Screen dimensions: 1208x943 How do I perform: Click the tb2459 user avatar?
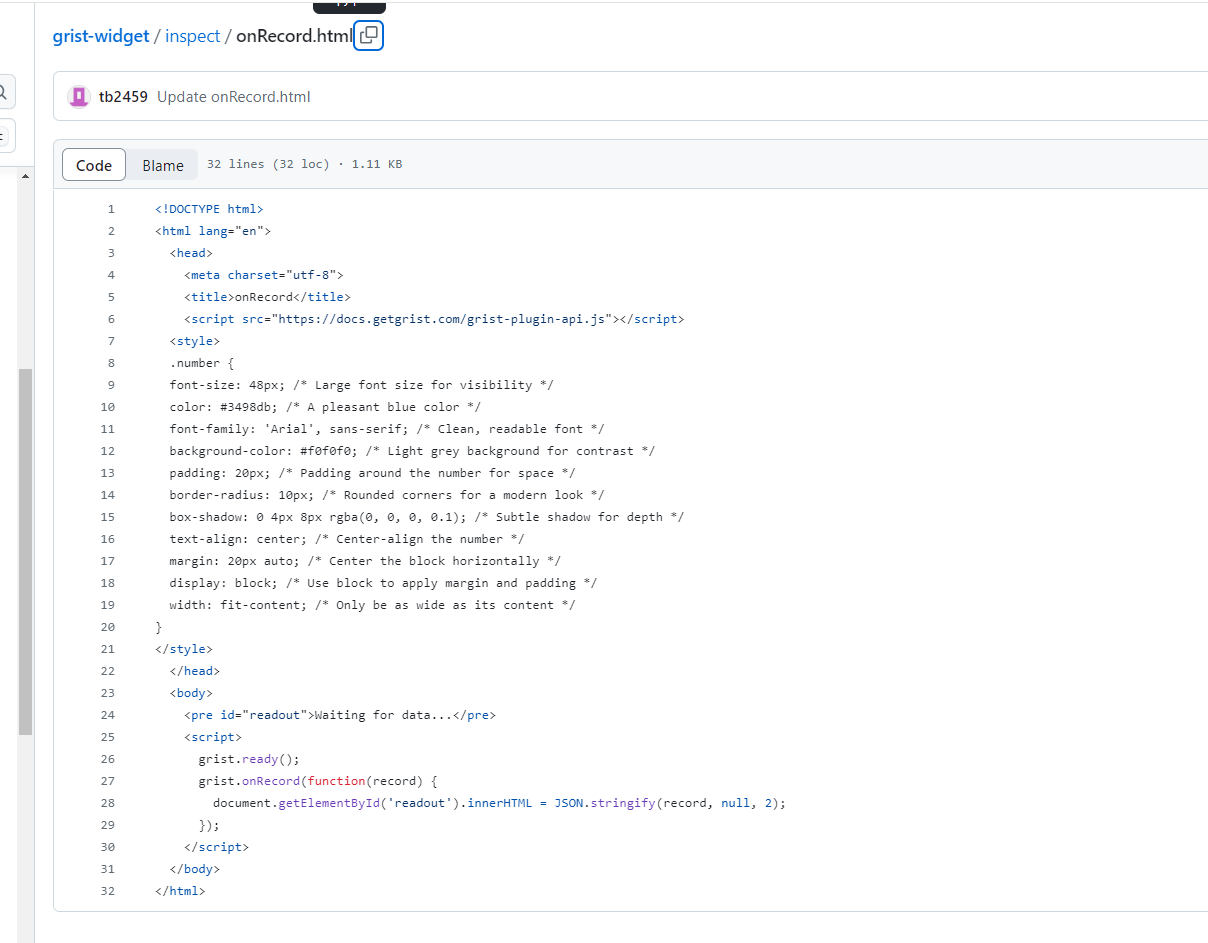79,97
